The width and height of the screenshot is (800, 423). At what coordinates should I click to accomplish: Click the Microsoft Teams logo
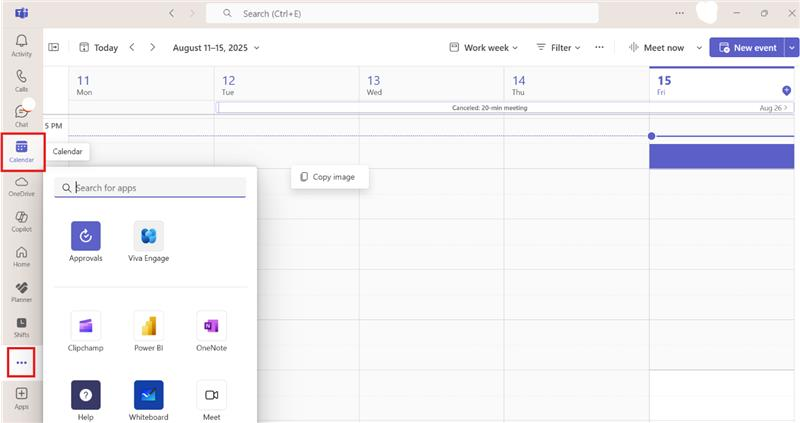tap(21, 13)
